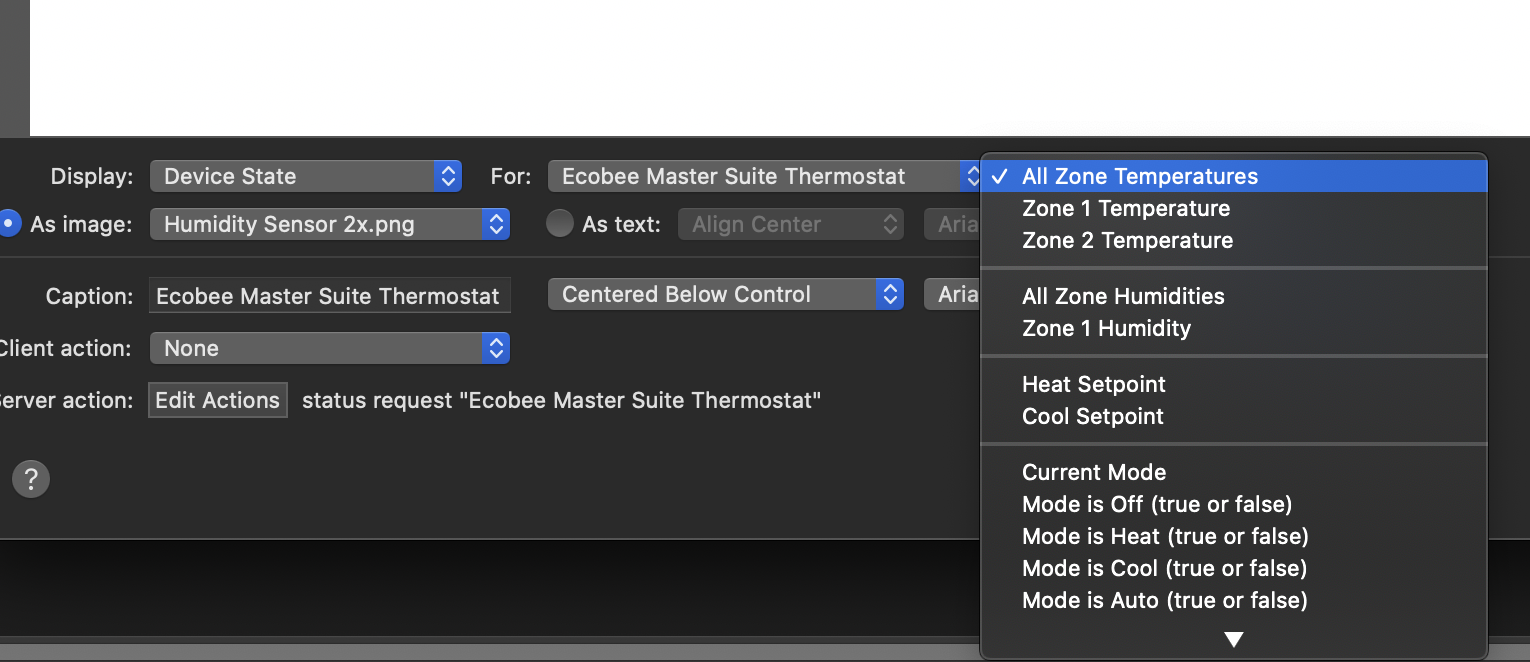The height and width of the screenshot is (662, 1530).
Task: Click the Edit Actions button
Action: 218,400
